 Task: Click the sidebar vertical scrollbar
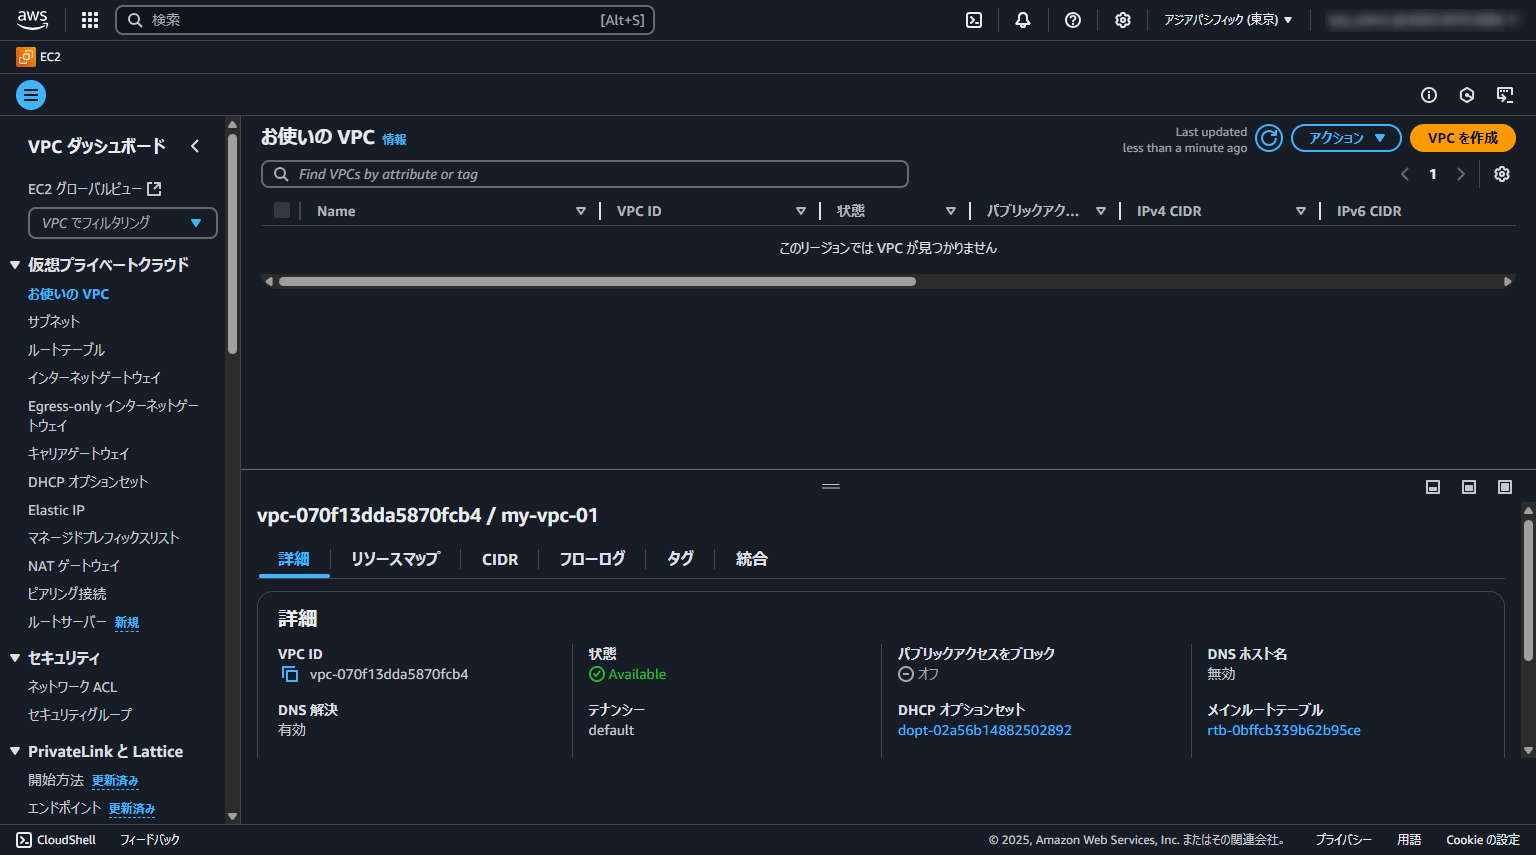[232, 244]
